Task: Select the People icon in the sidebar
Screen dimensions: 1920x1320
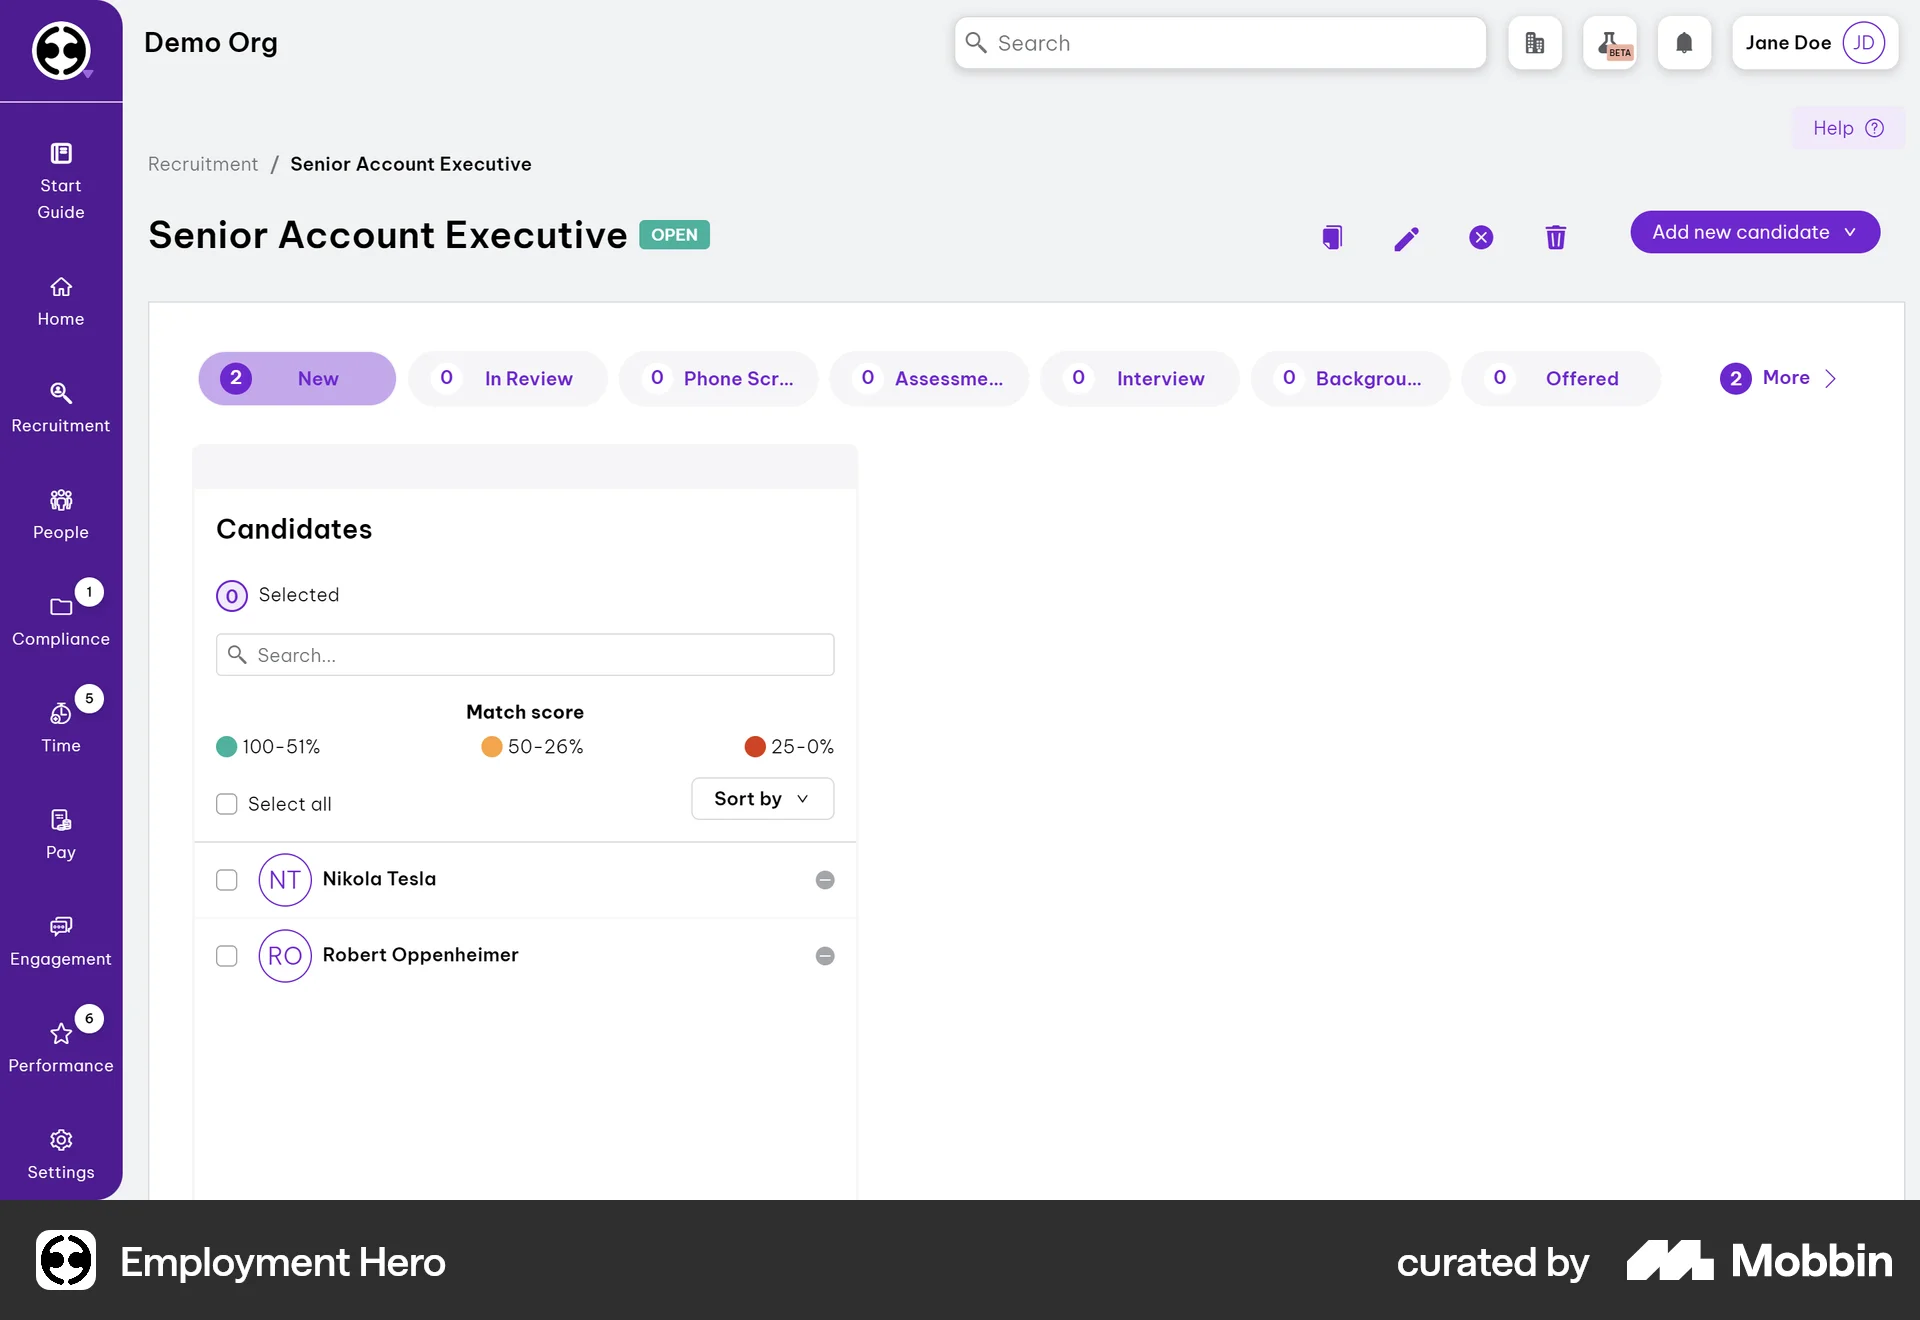Action: pos(60,512)
